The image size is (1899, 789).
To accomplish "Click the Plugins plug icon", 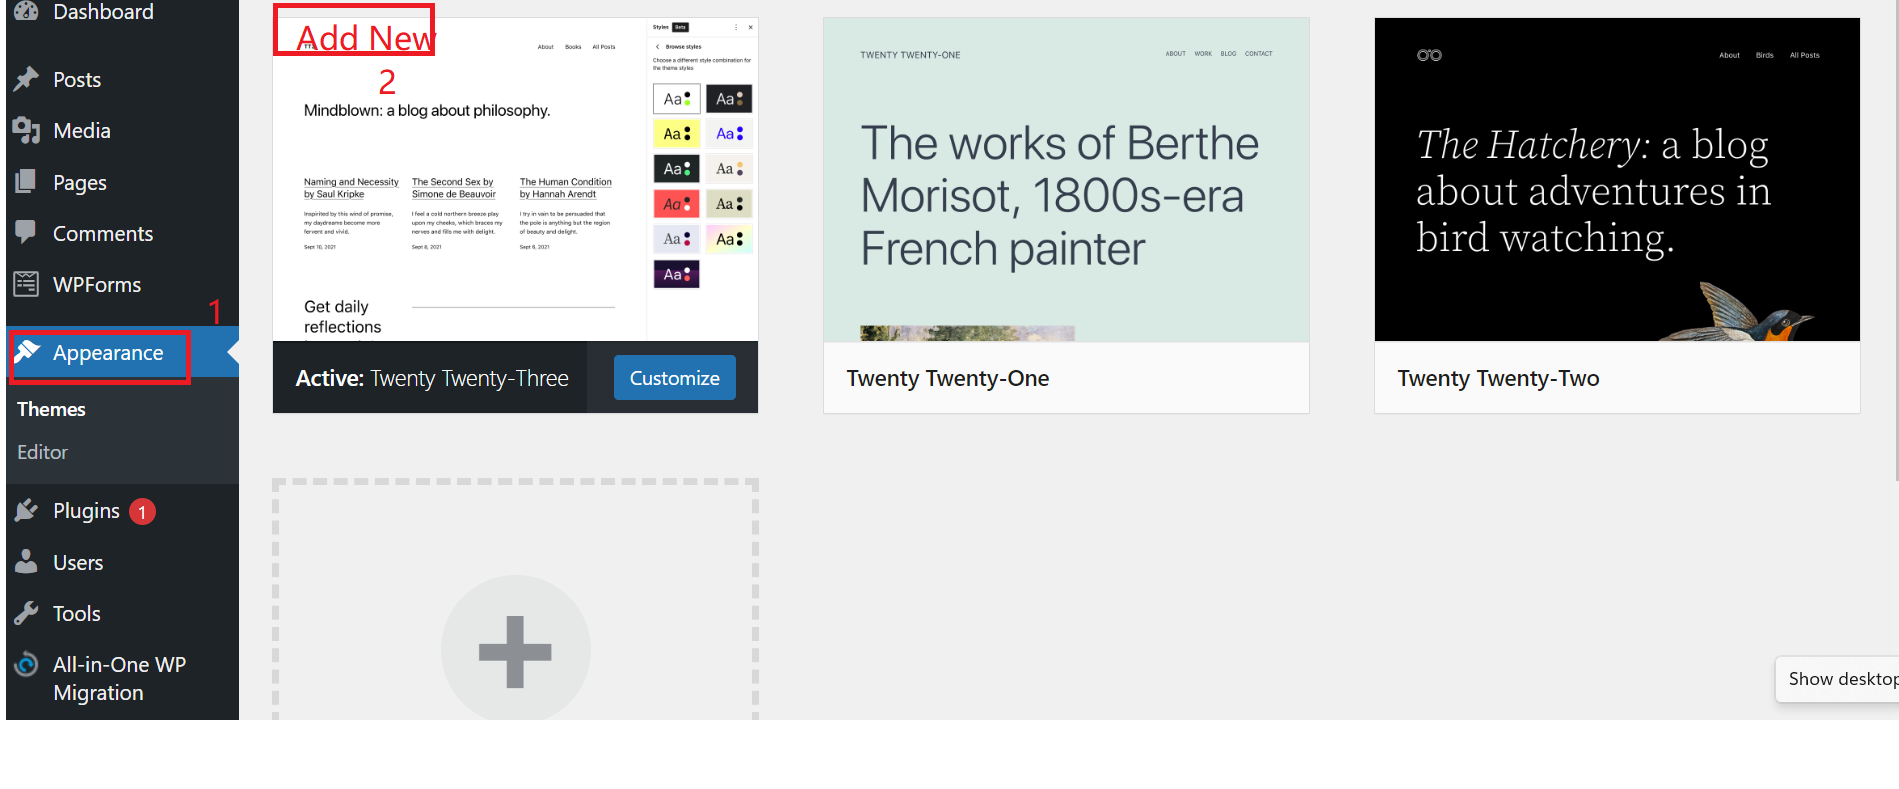I will tap(27, 511).
